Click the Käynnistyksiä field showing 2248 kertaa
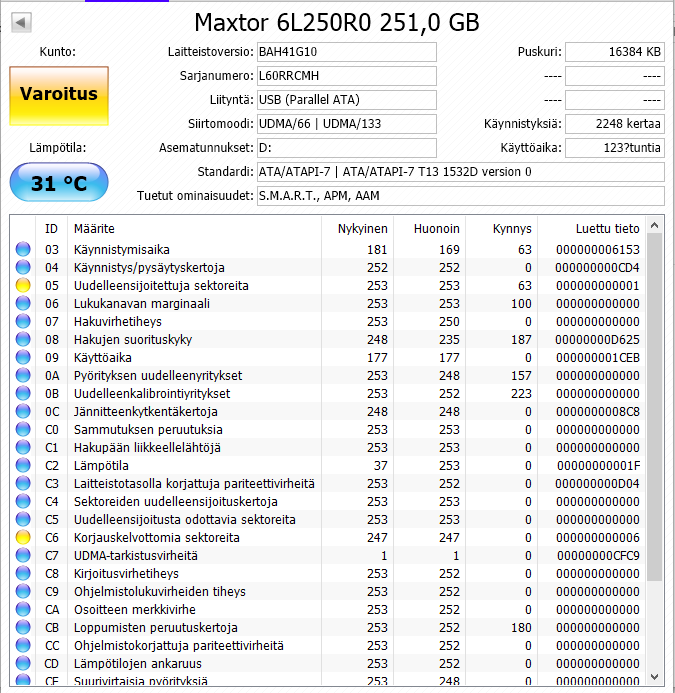The image size is (675, 693). pyautogui.click(x=615, y=124)
